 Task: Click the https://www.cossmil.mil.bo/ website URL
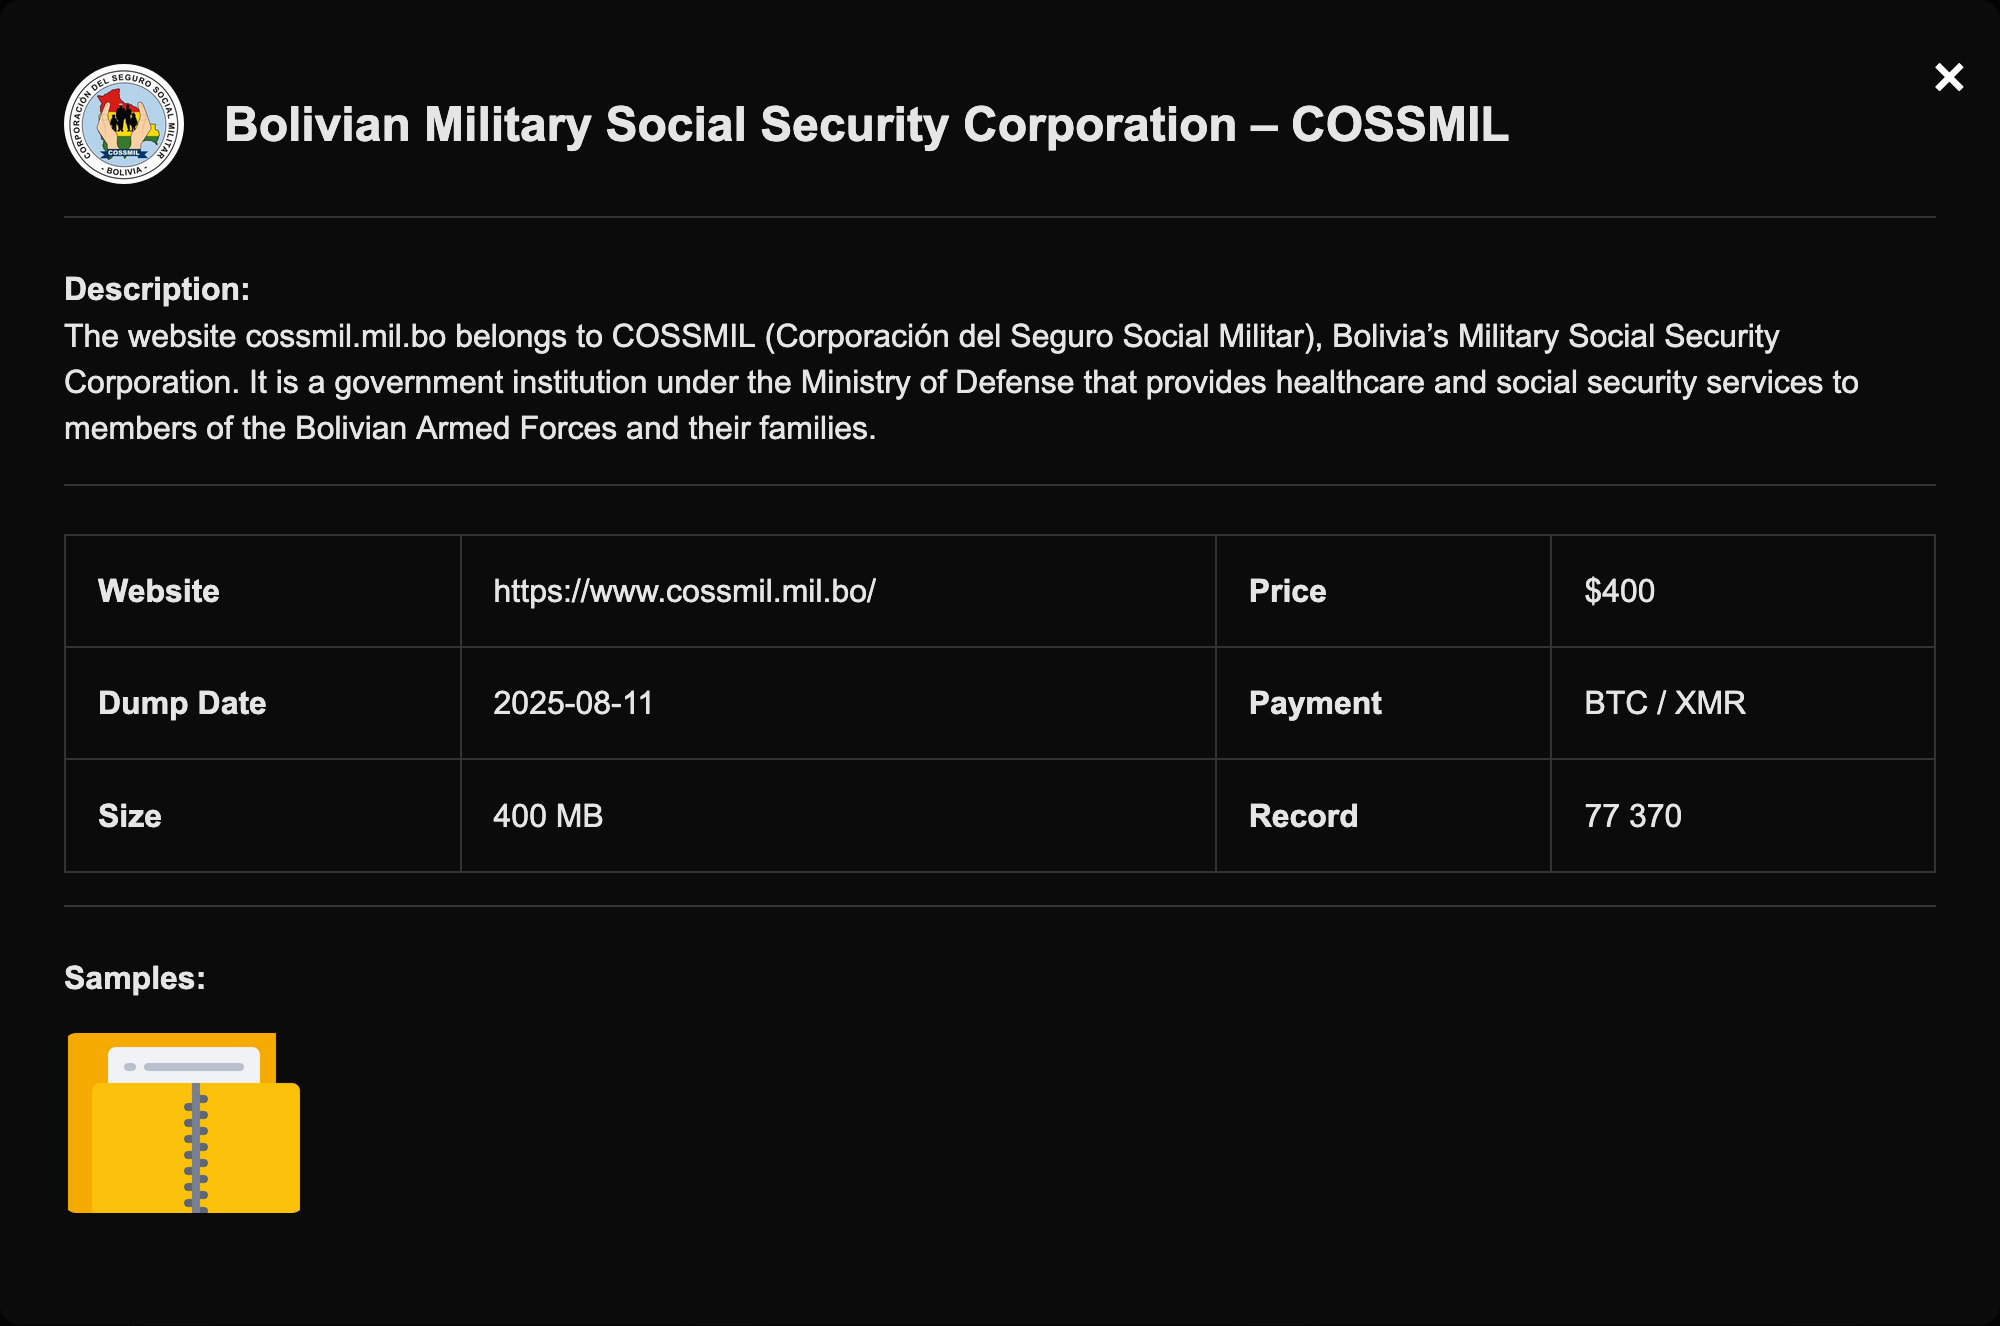pos(684,591)
